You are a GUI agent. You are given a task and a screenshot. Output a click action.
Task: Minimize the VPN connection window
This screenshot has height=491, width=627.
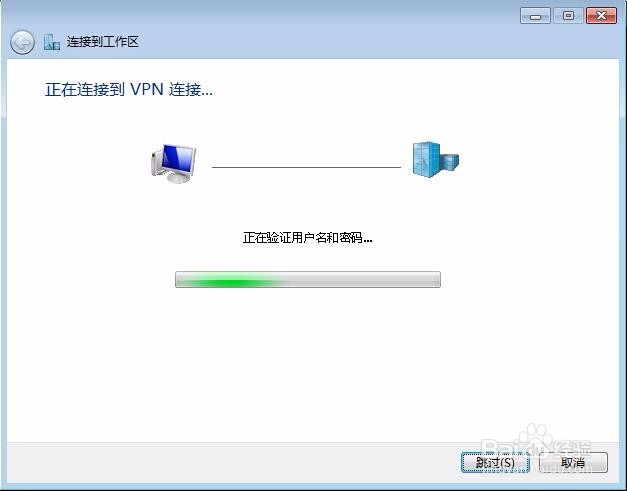click(x=535, y=16)
